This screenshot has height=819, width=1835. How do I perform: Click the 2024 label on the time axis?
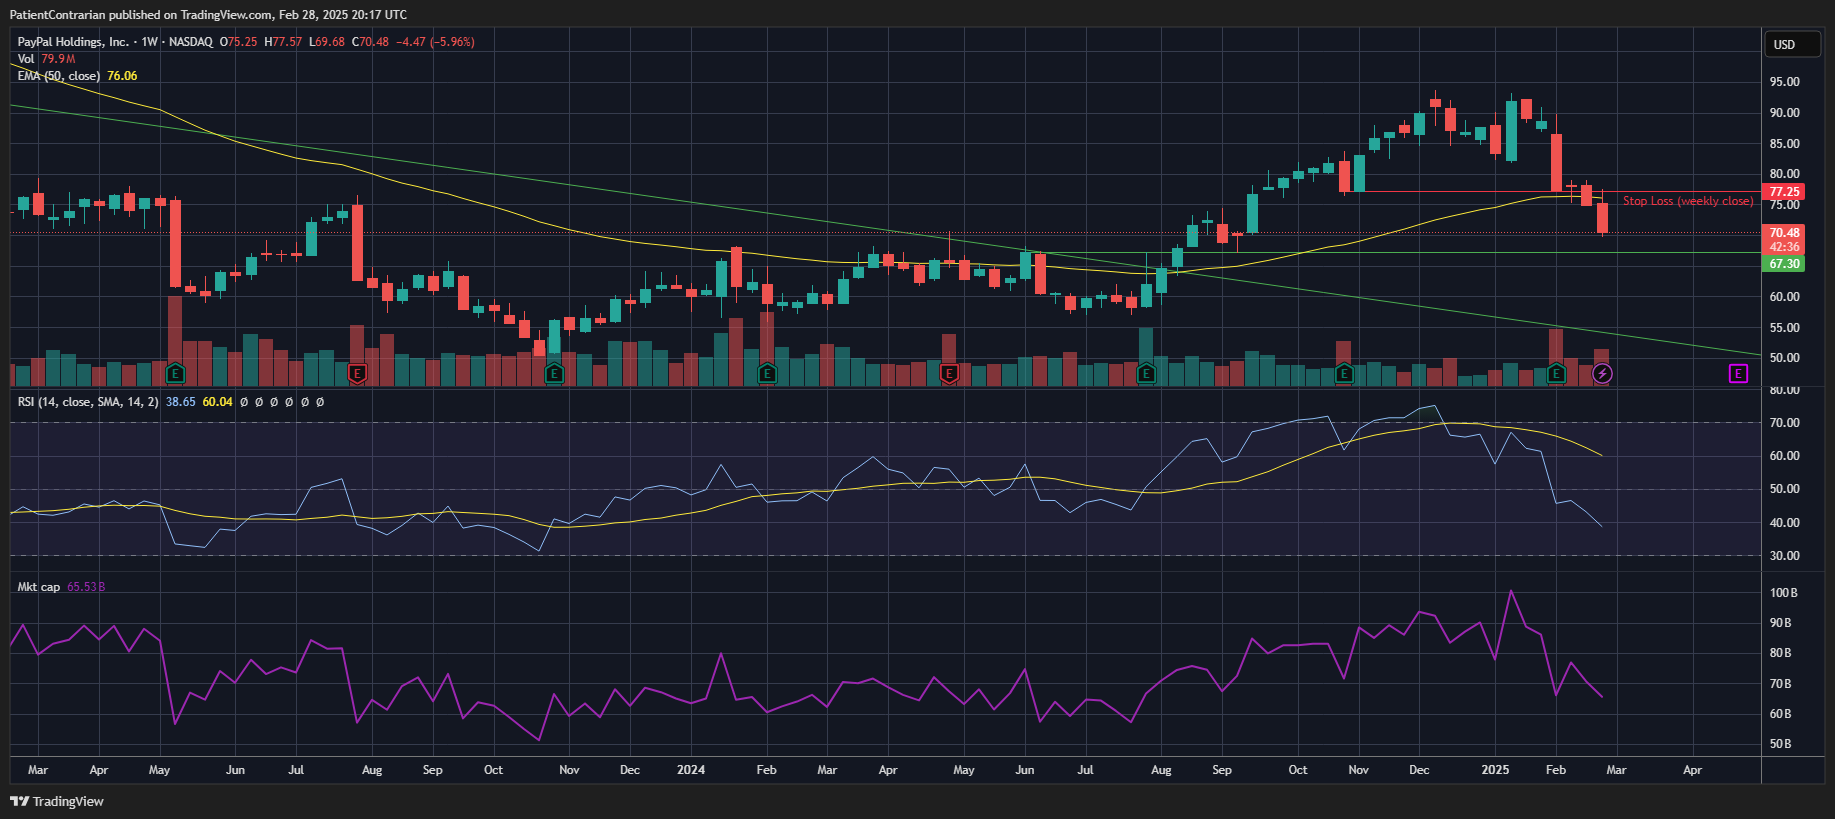coord(691,770)
